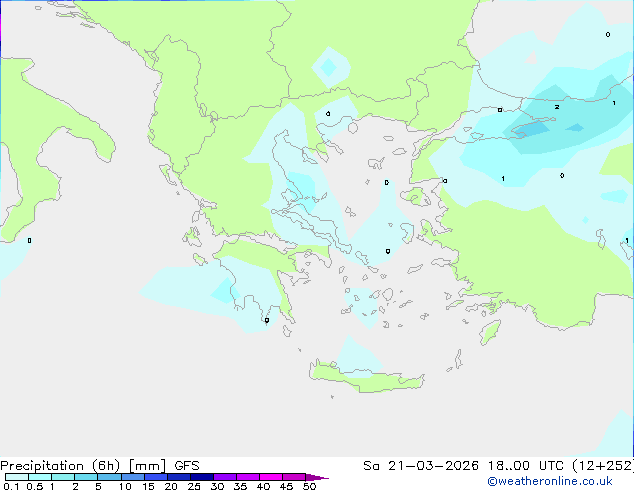The height and width of the screenshot is (490, 634).
Task: Click the '15' legend scale label
Action: click(148, 486)
